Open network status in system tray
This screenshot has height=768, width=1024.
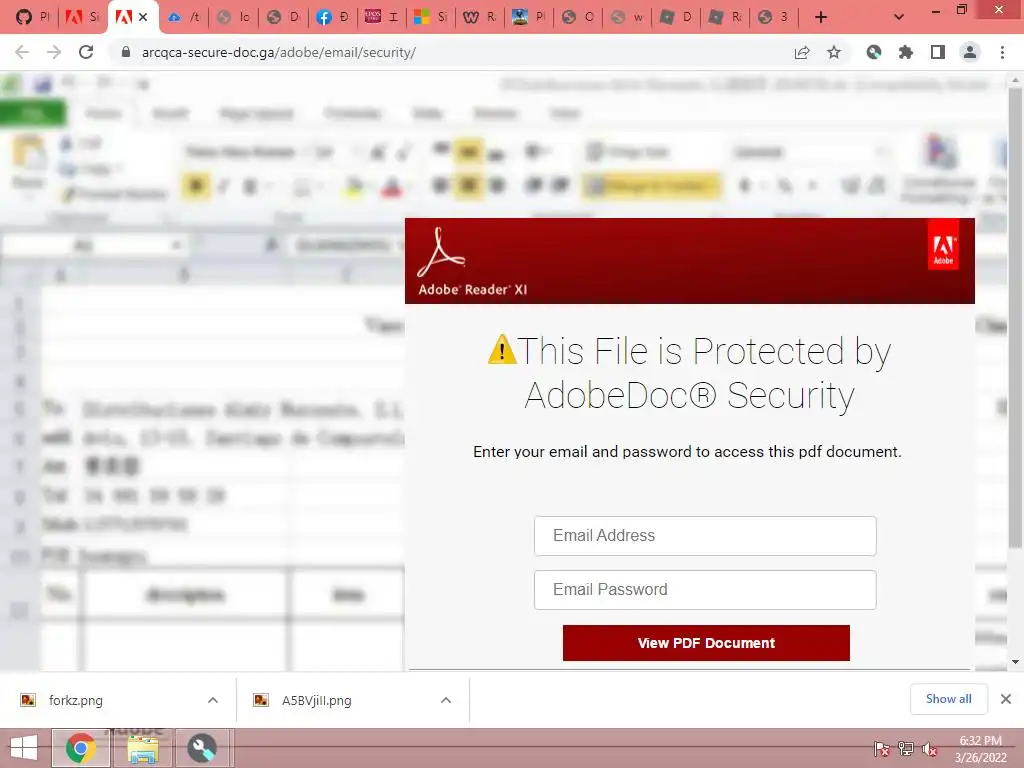pos(906,749)
